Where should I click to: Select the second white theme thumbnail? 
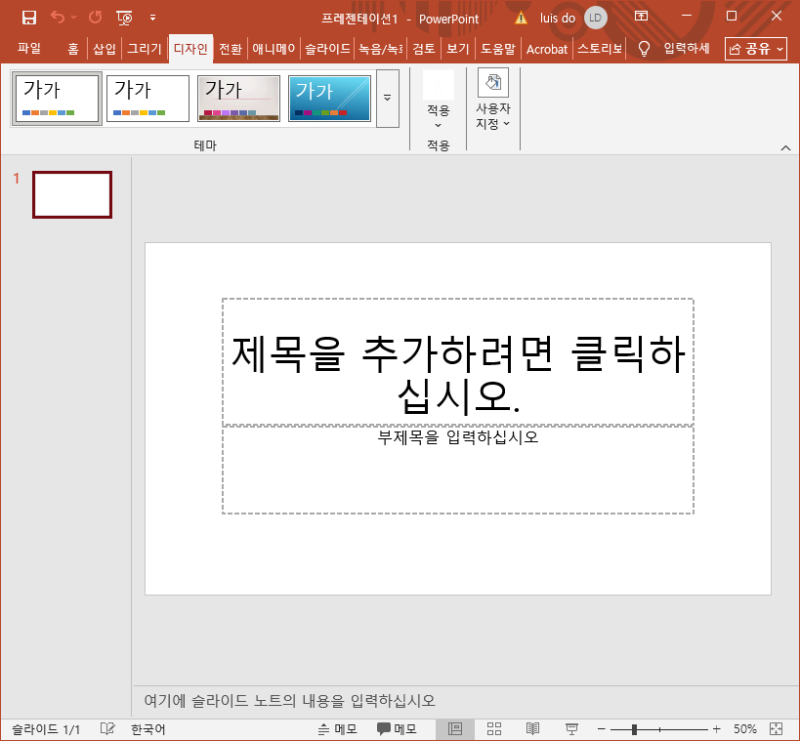(147, 98)
